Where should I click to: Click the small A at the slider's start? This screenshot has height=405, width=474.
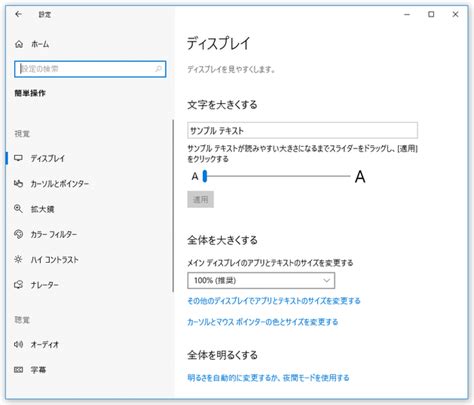coord(195,176)
